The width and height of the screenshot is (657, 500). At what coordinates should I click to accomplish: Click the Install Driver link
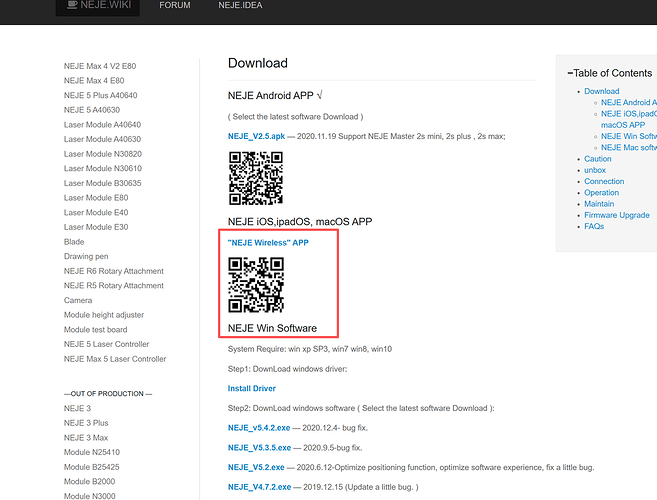click(252, 388)
